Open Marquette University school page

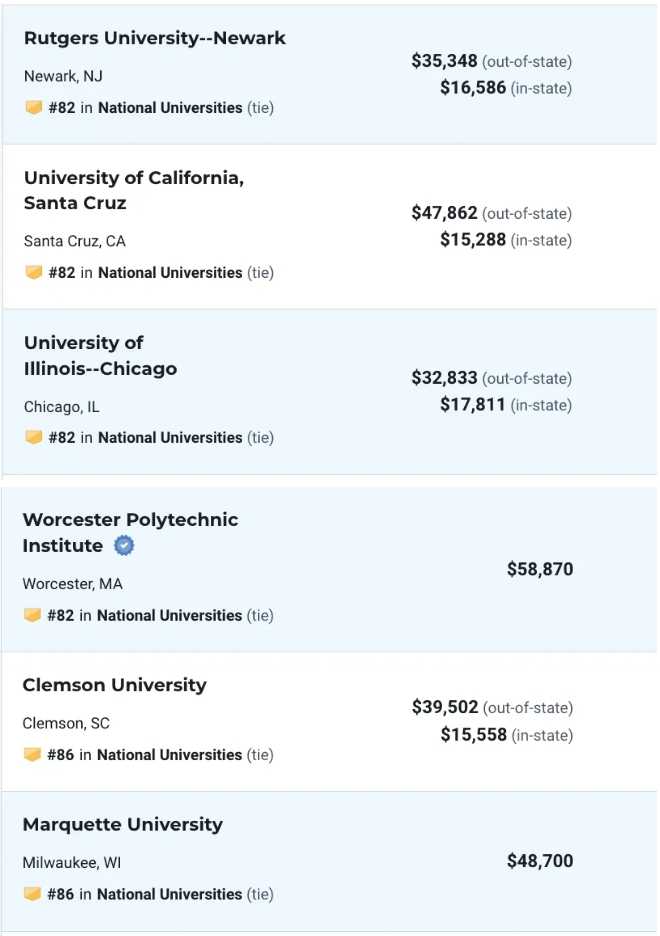point(122,824)
